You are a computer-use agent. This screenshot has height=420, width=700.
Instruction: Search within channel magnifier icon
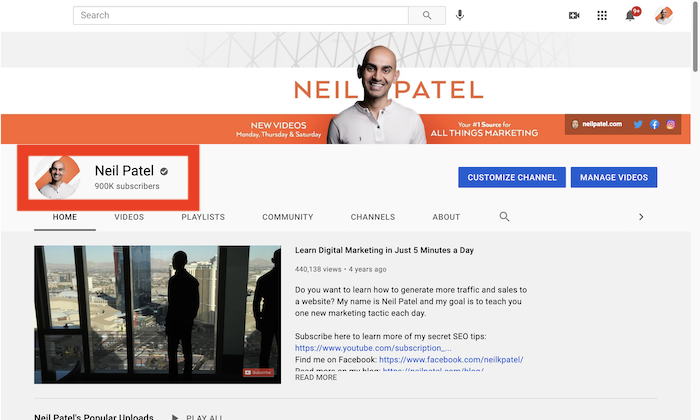pyautogui.click(x=504, y=217)
